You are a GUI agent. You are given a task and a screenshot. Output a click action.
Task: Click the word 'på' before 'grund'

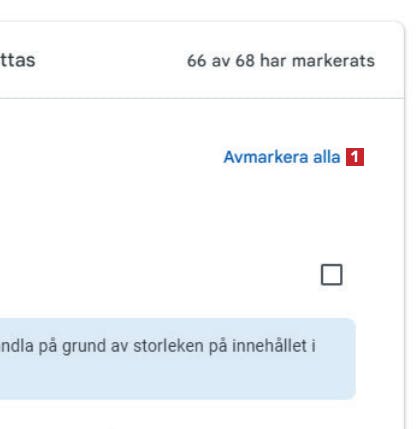pos(47,347)
